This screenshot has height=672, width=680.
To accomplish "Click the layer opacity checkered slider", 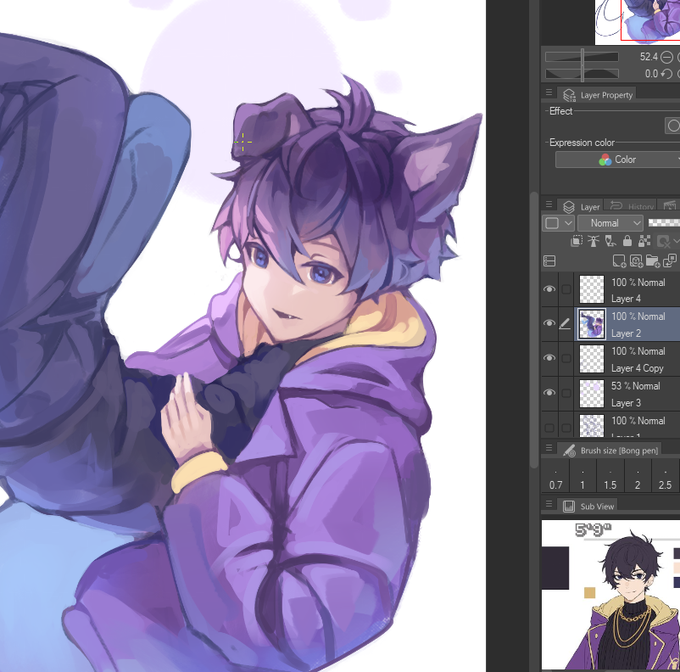I will pyautogui.click(x=664, y=222).
